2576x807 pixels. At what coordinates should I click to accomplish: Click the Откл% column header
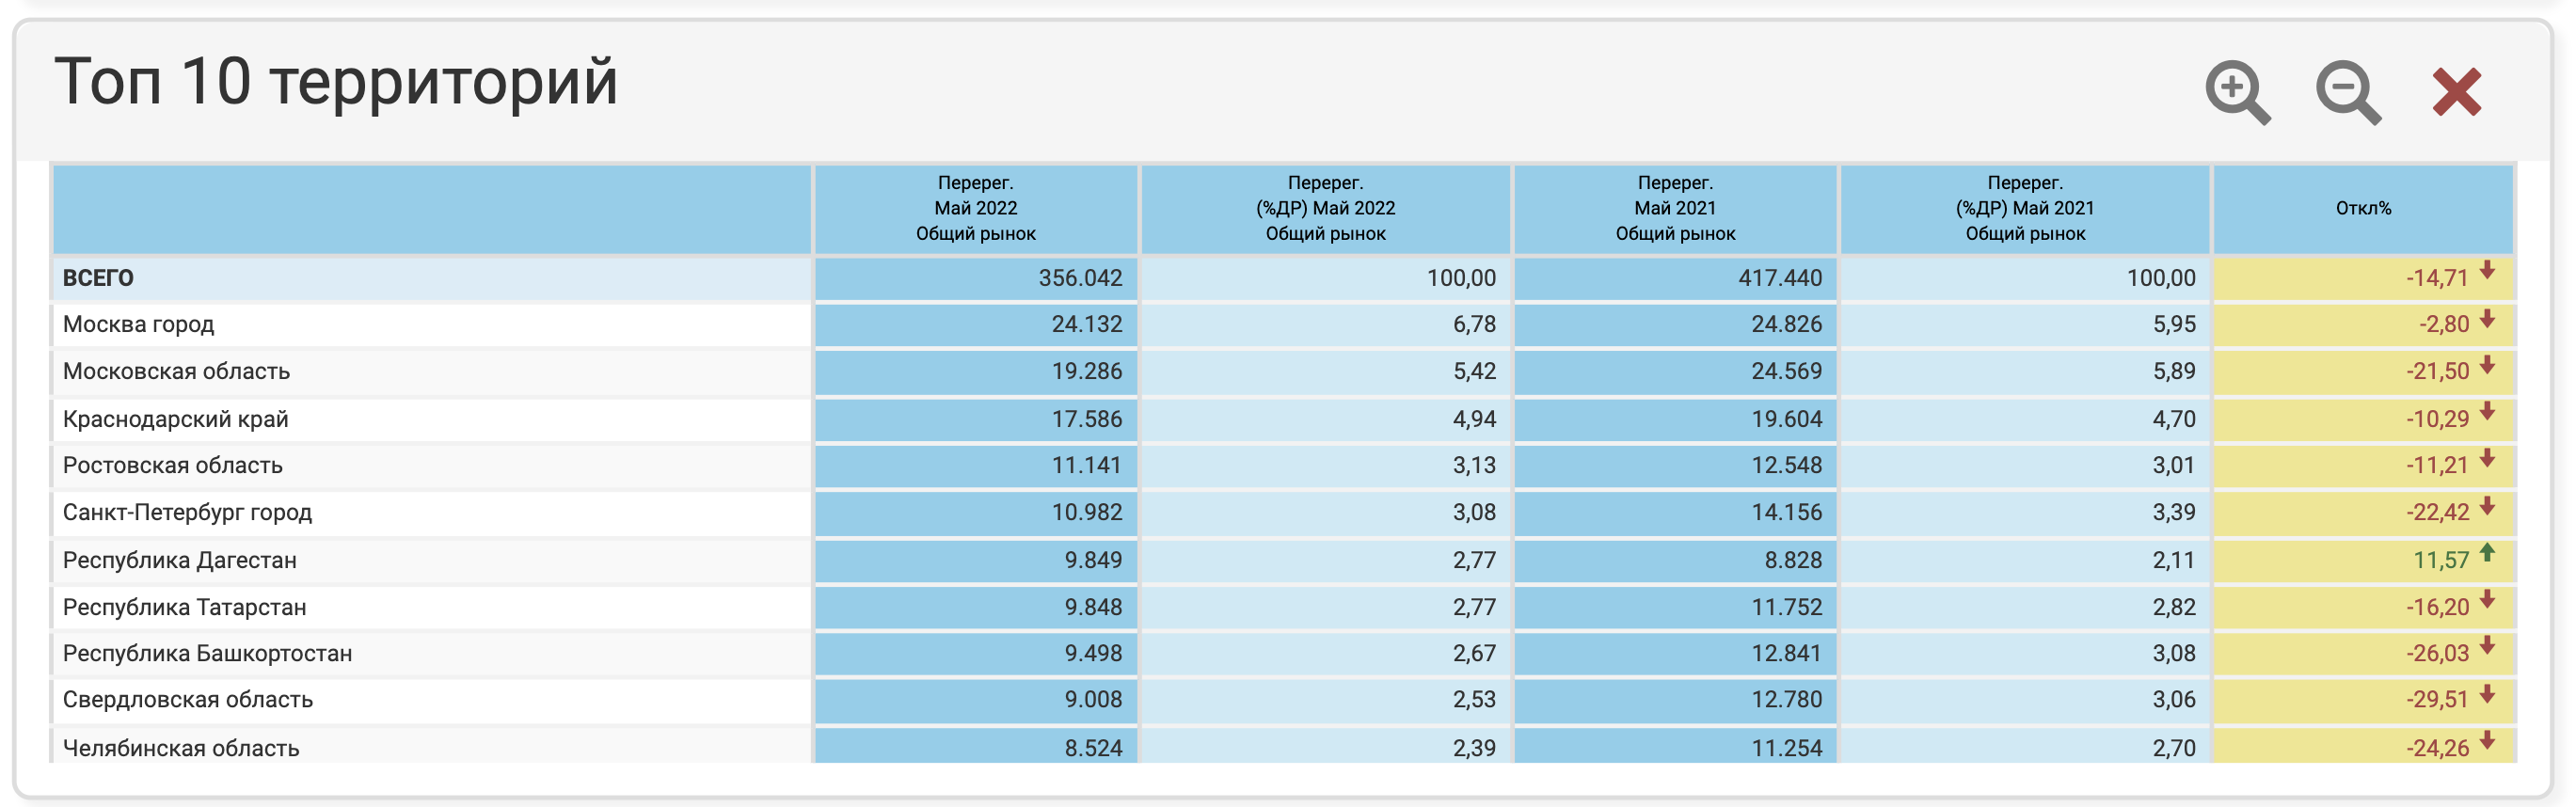click(x=2362, y=209)
